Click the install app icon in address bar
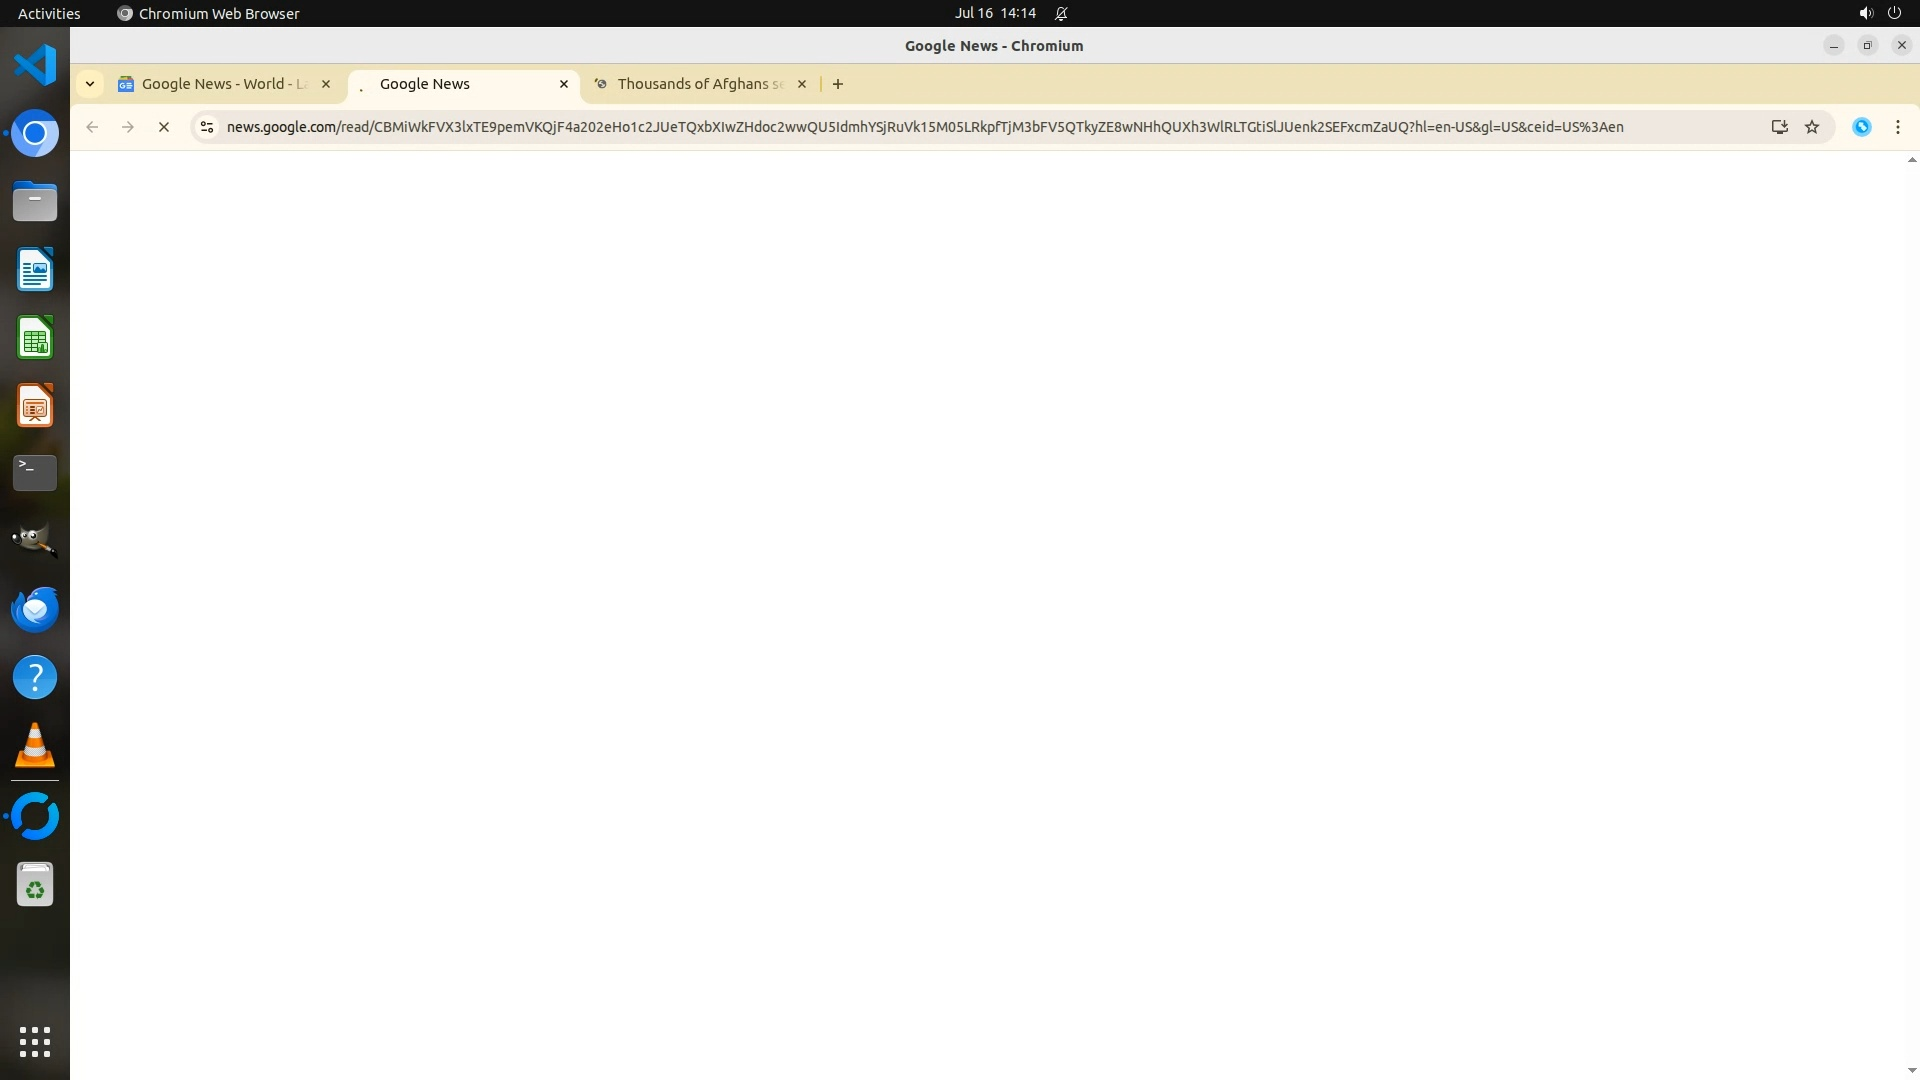The height and width of the screenshot is (1080, 1920). [x=1779, y=127]
